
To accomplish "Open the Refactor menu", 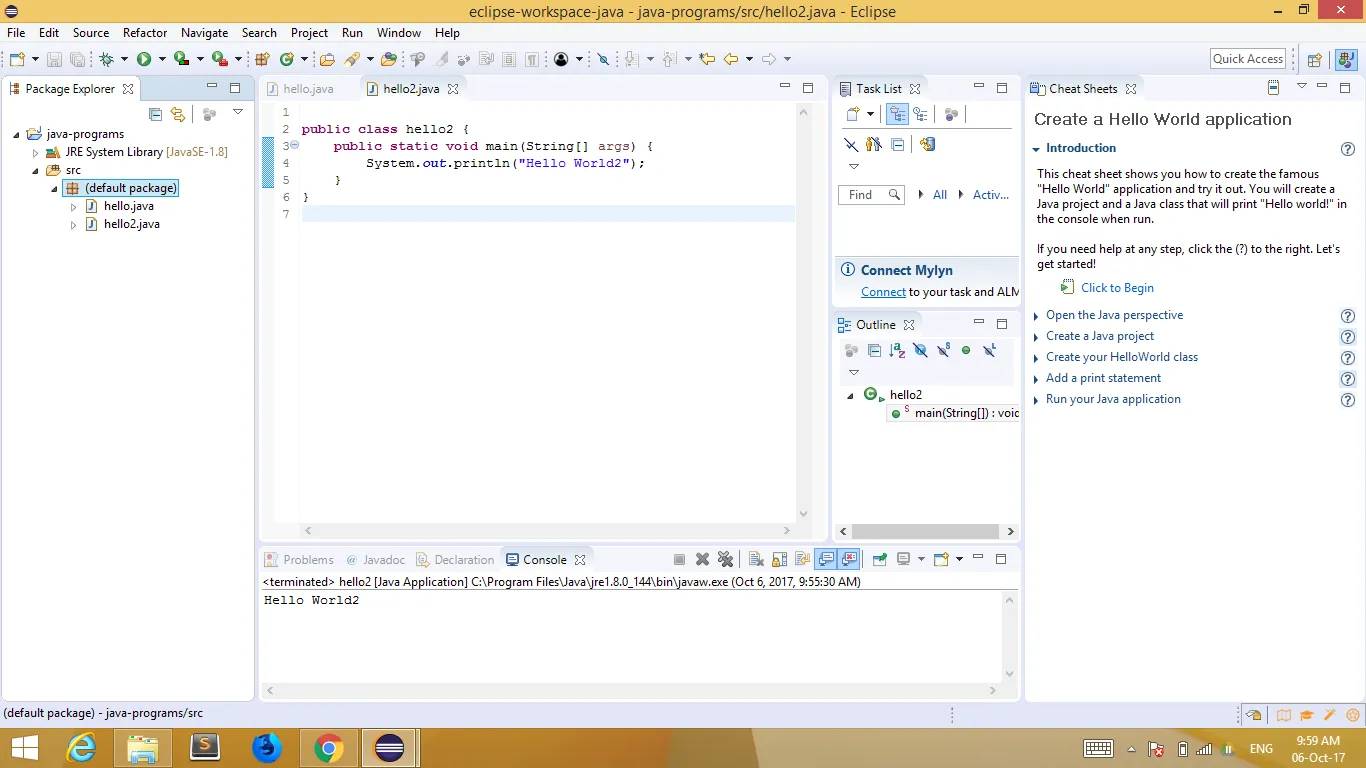I will [145, 33].
